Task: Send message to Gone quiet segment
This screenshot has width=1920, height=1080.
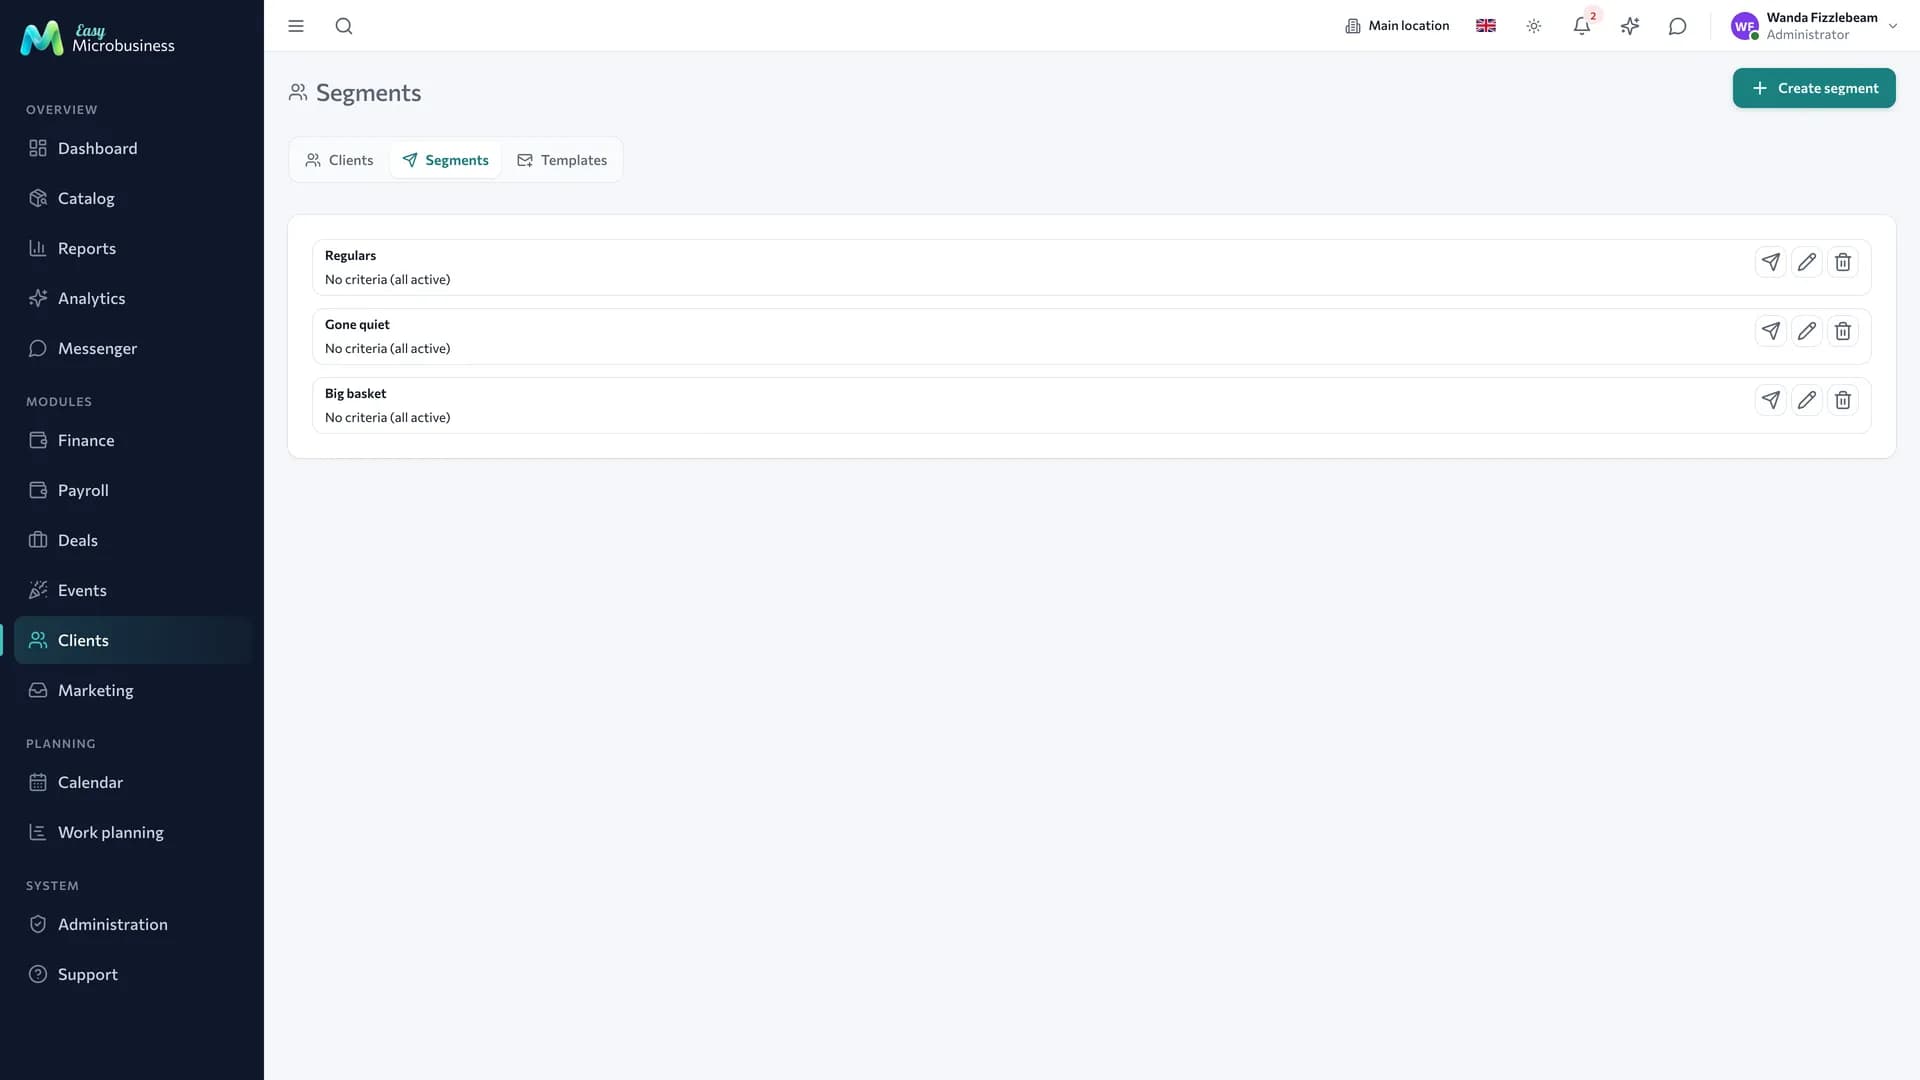Action: [x=1770, y=331]
